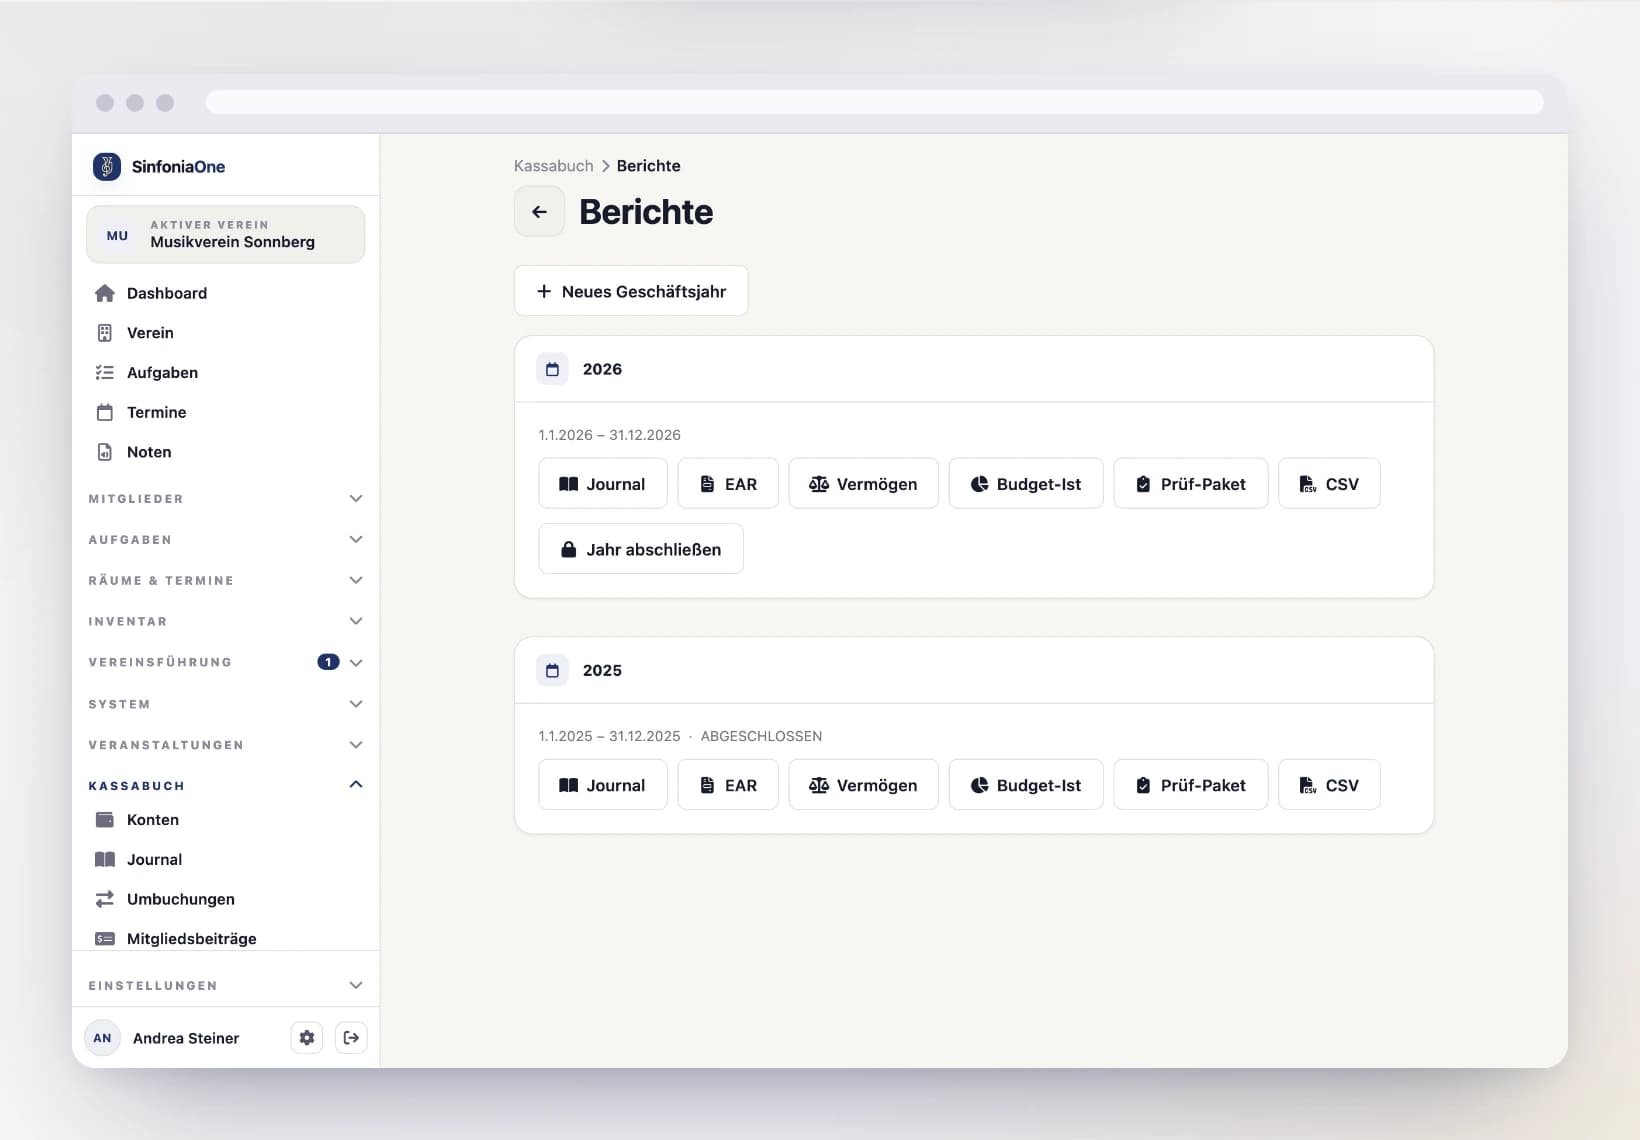Click the logout icon in the sidebar footer
Image resolution: width=1640 pixels, height=1140 pixels.
coord(351,1038)
